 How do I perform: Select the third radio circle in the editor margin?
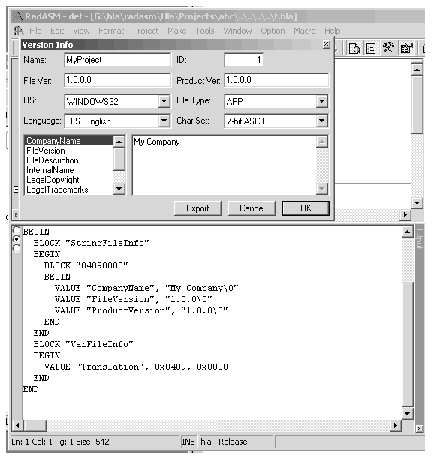[x=16, y=248]
